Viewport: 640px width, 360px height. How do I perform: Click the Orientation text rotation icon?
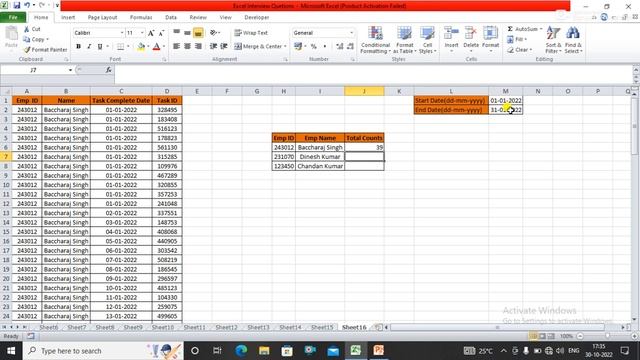click(213, 33)
